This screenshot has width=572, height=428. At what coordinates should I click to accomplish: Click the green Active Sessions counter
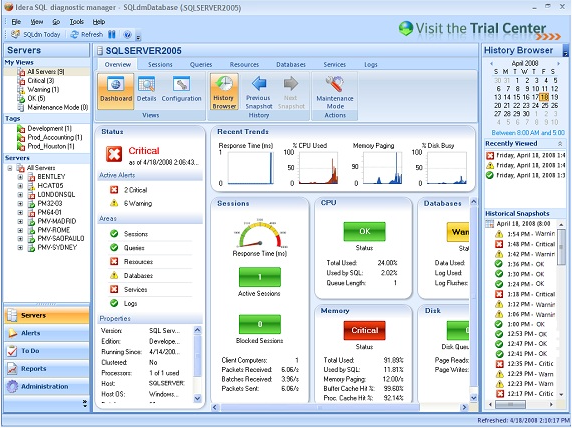point(260,277)
